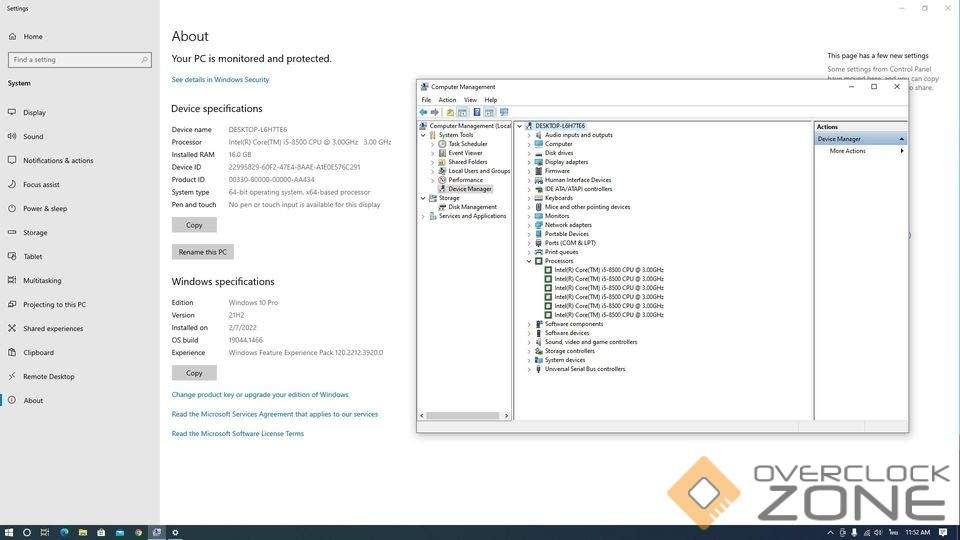
Task: Toggle the Show/Hide Console Tree toolbar icon
Action: point(462,113)
